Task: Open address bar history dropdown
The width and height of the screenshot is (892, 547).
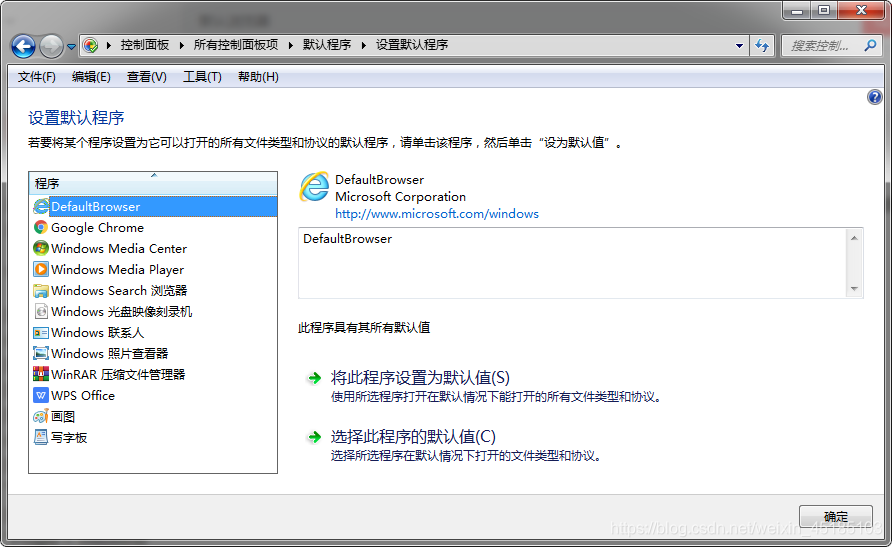Action: click(739, 45)
